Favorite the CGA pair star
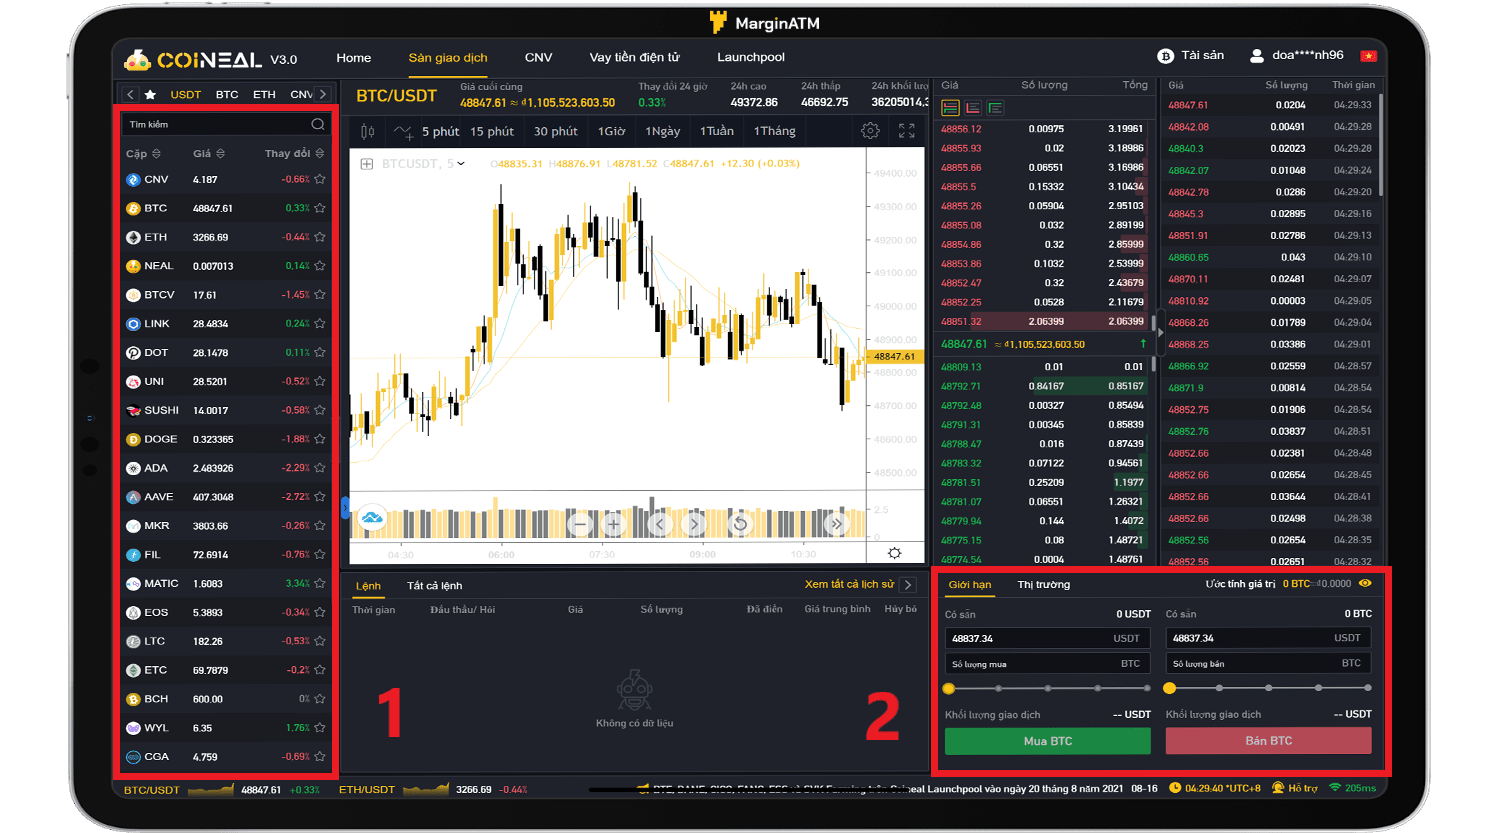 click(320, 757)
